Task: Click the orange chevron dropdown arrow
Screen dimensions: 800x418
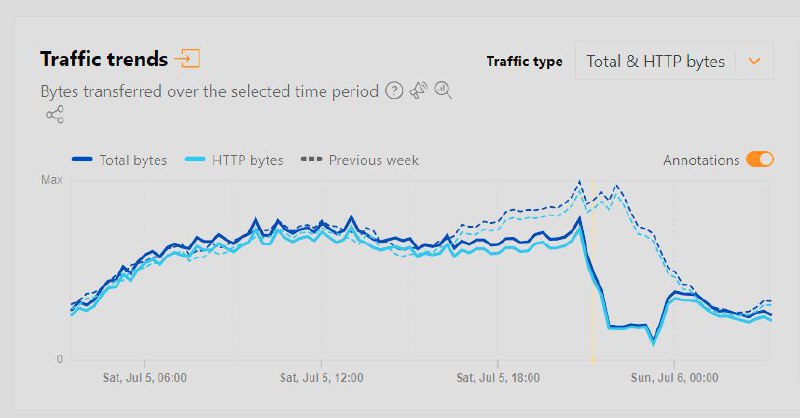Action: click(x=755, y=61)
